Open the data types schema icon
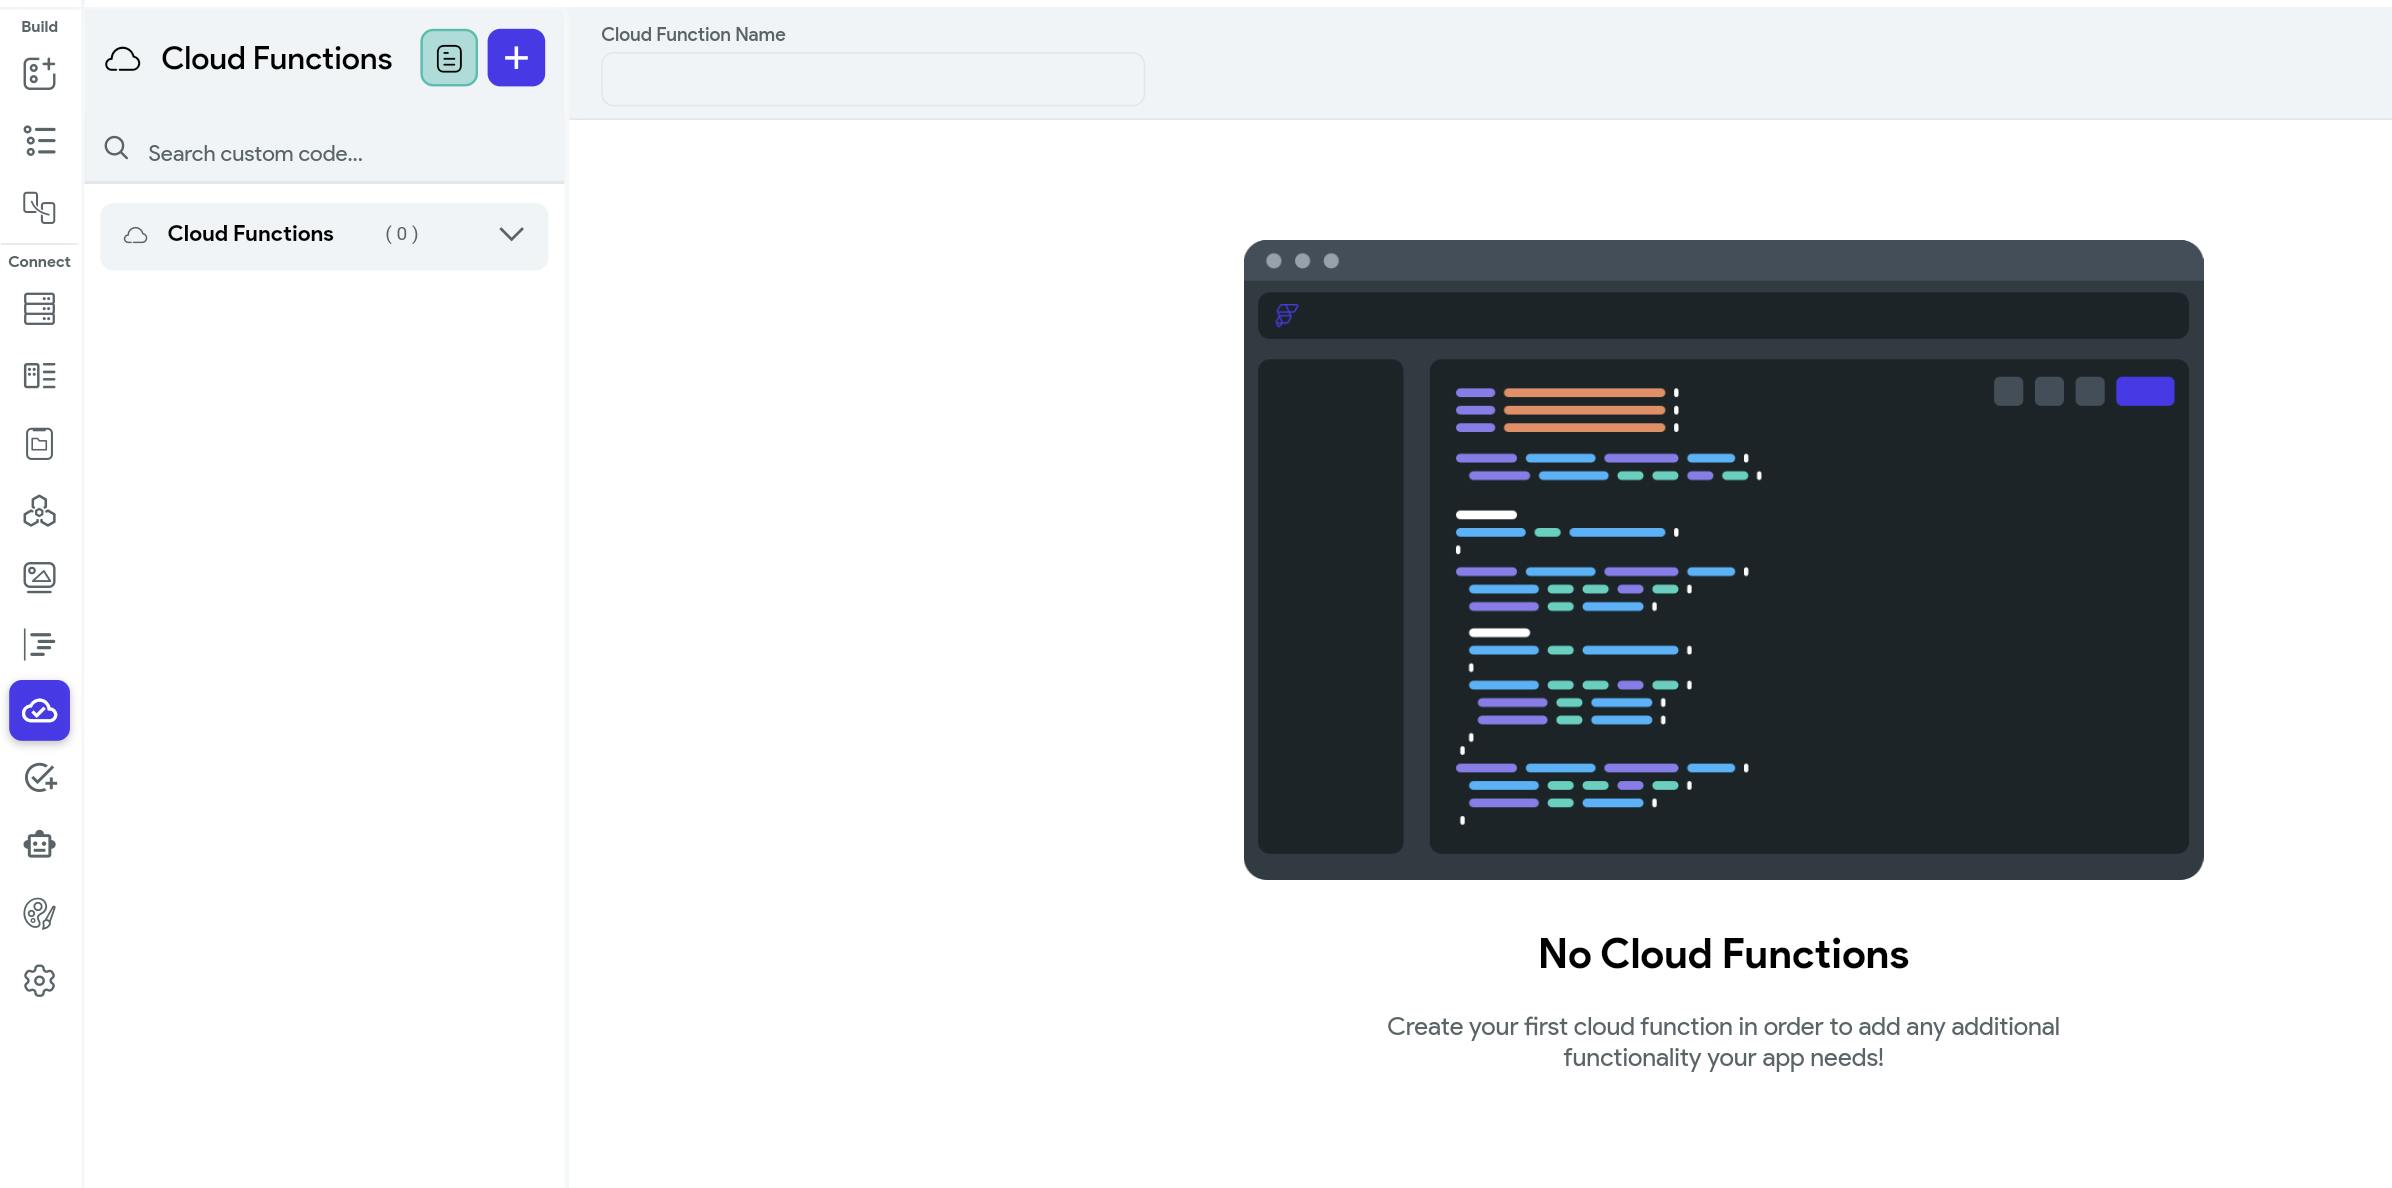The width and height of the screenshot is (2392, 1188). (39, 376)
